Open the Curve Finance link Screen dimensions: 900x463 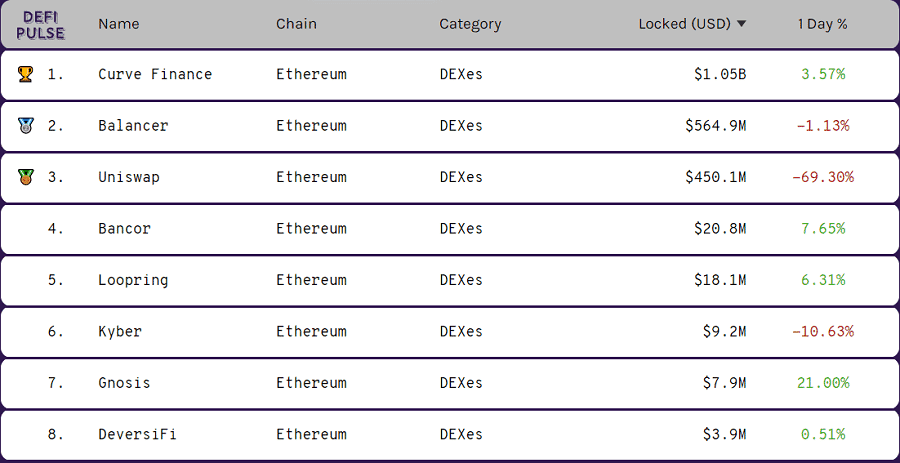tap(155, 74)
